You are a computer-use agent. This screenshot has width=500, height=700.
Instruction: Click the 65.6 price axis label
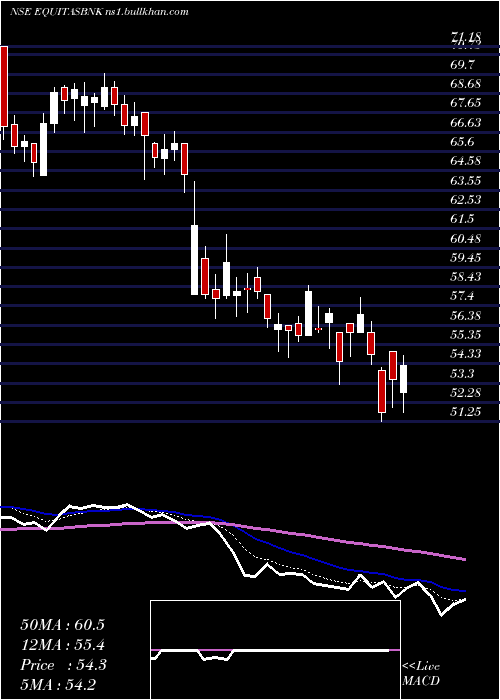(463, 142)
